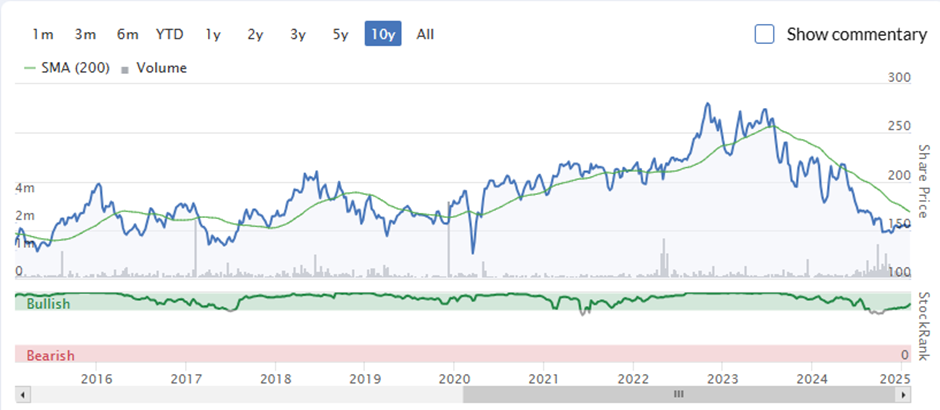The width and height of the screenshot is (940, 410).
Task: Show All available price history
Action: (426, 34)
